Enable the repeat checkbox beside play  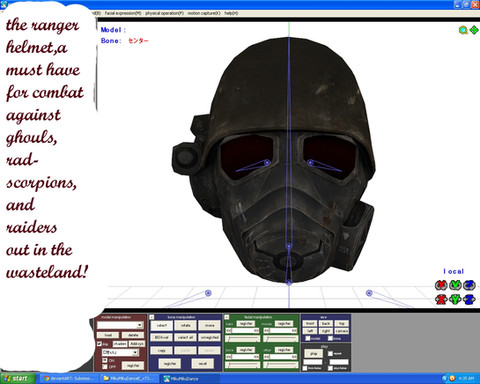click(330, 353)
